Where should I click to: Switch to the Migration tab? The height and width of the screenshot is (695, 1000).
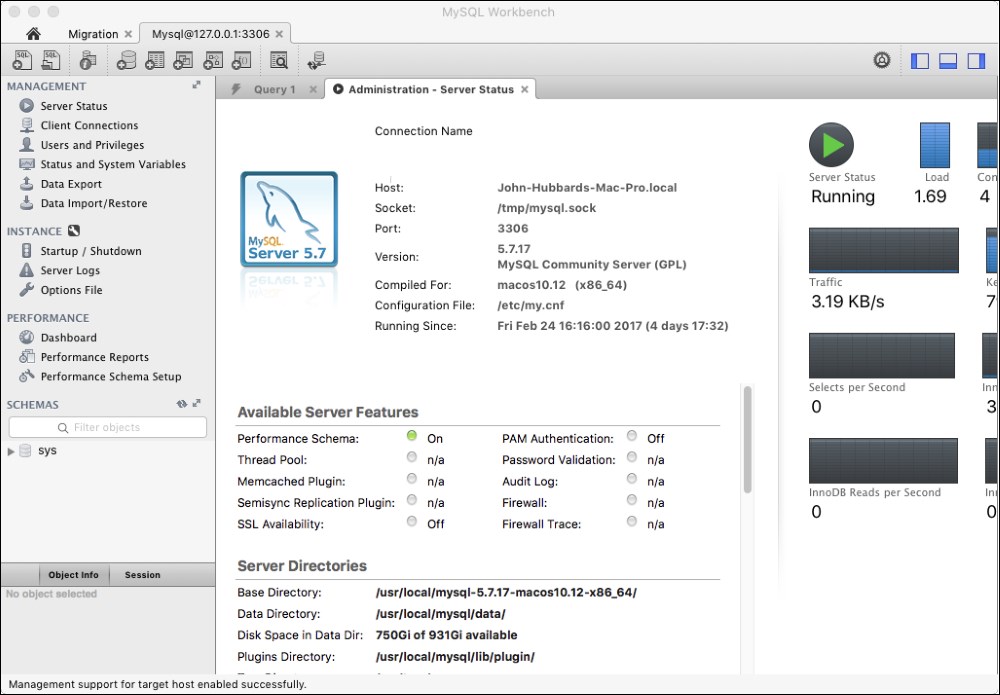pos(93,34)
